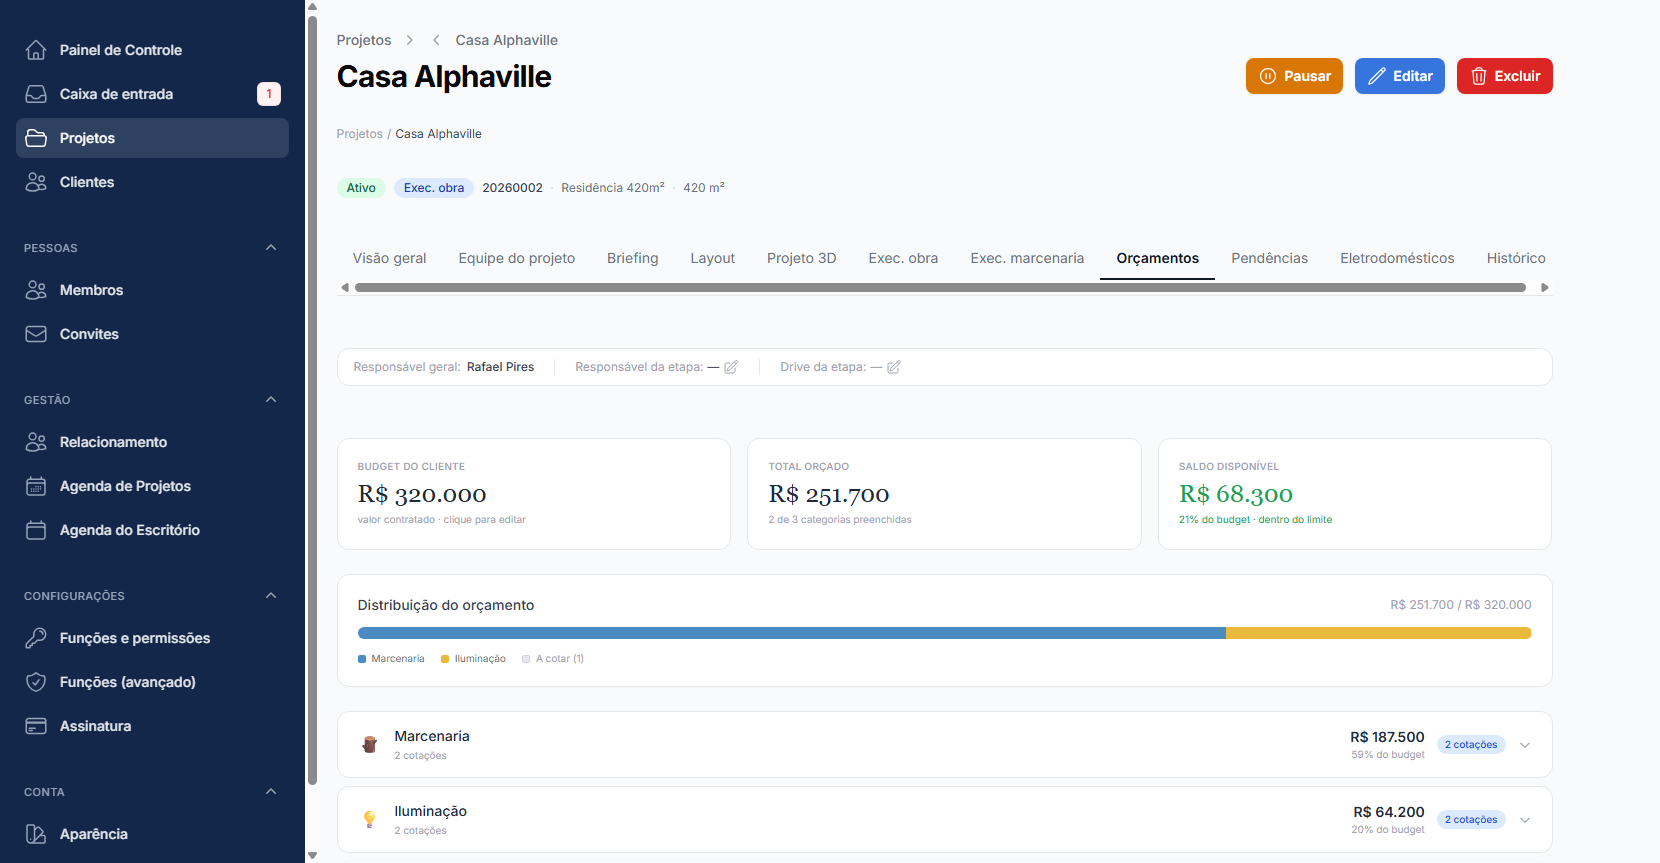Click the Excluir button

1504,76
